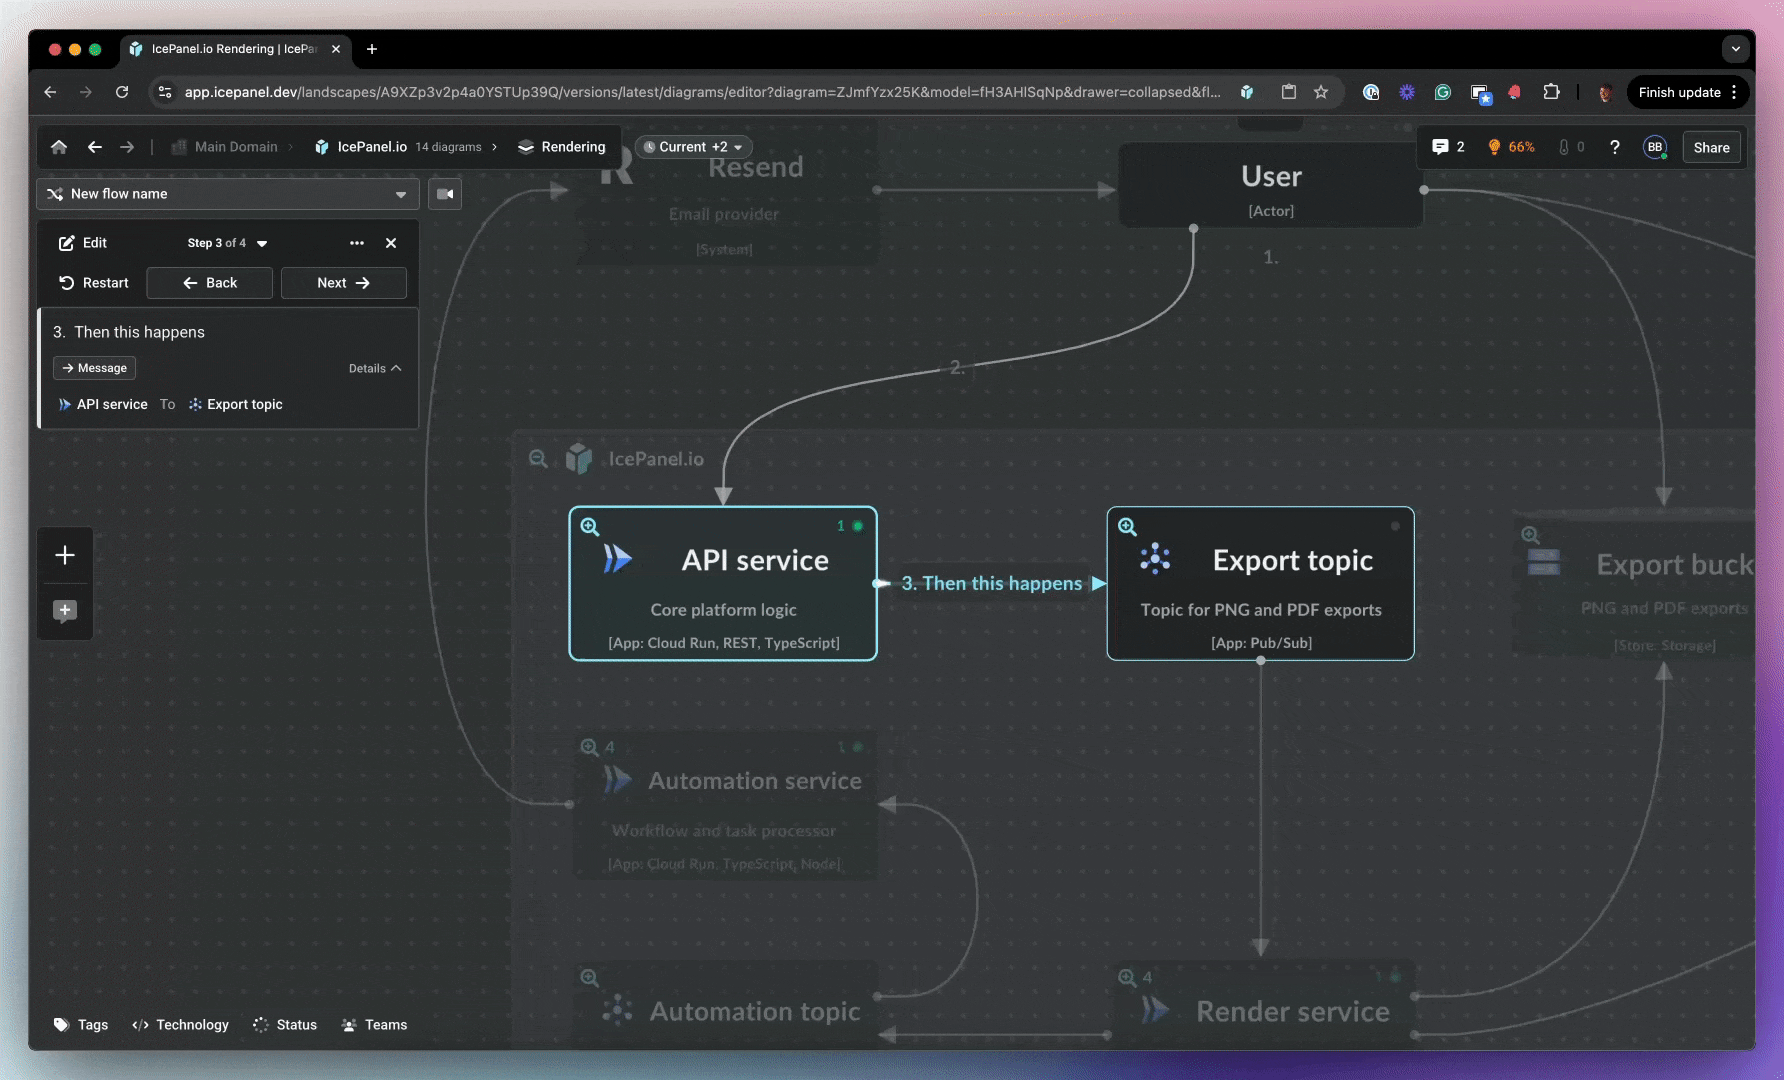
Task: Click the home icon in breadcrumb bar
Action: click(x=59, y=147)
